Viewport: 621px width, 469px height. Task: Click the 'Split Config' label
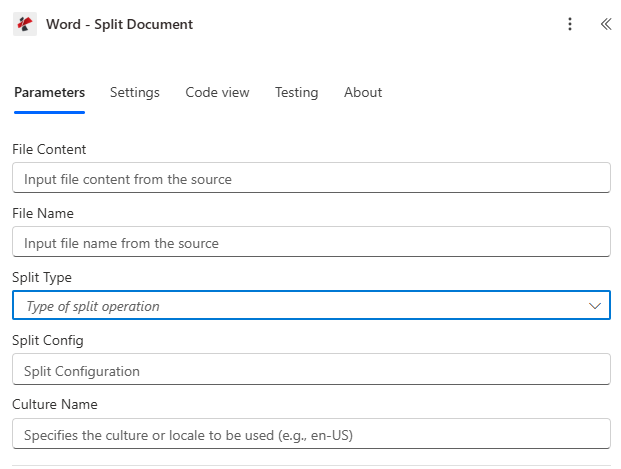click(x=48, y=341)
